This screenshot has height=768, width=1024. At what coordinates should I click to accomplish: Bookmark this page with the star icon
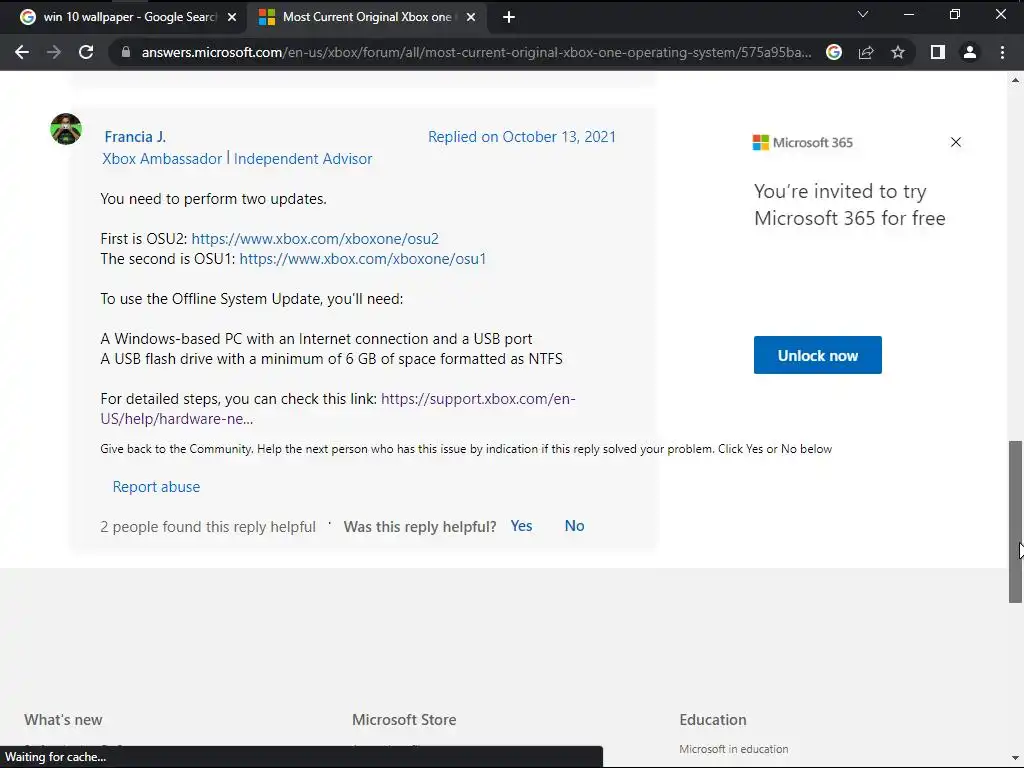(x=898, y=52)
